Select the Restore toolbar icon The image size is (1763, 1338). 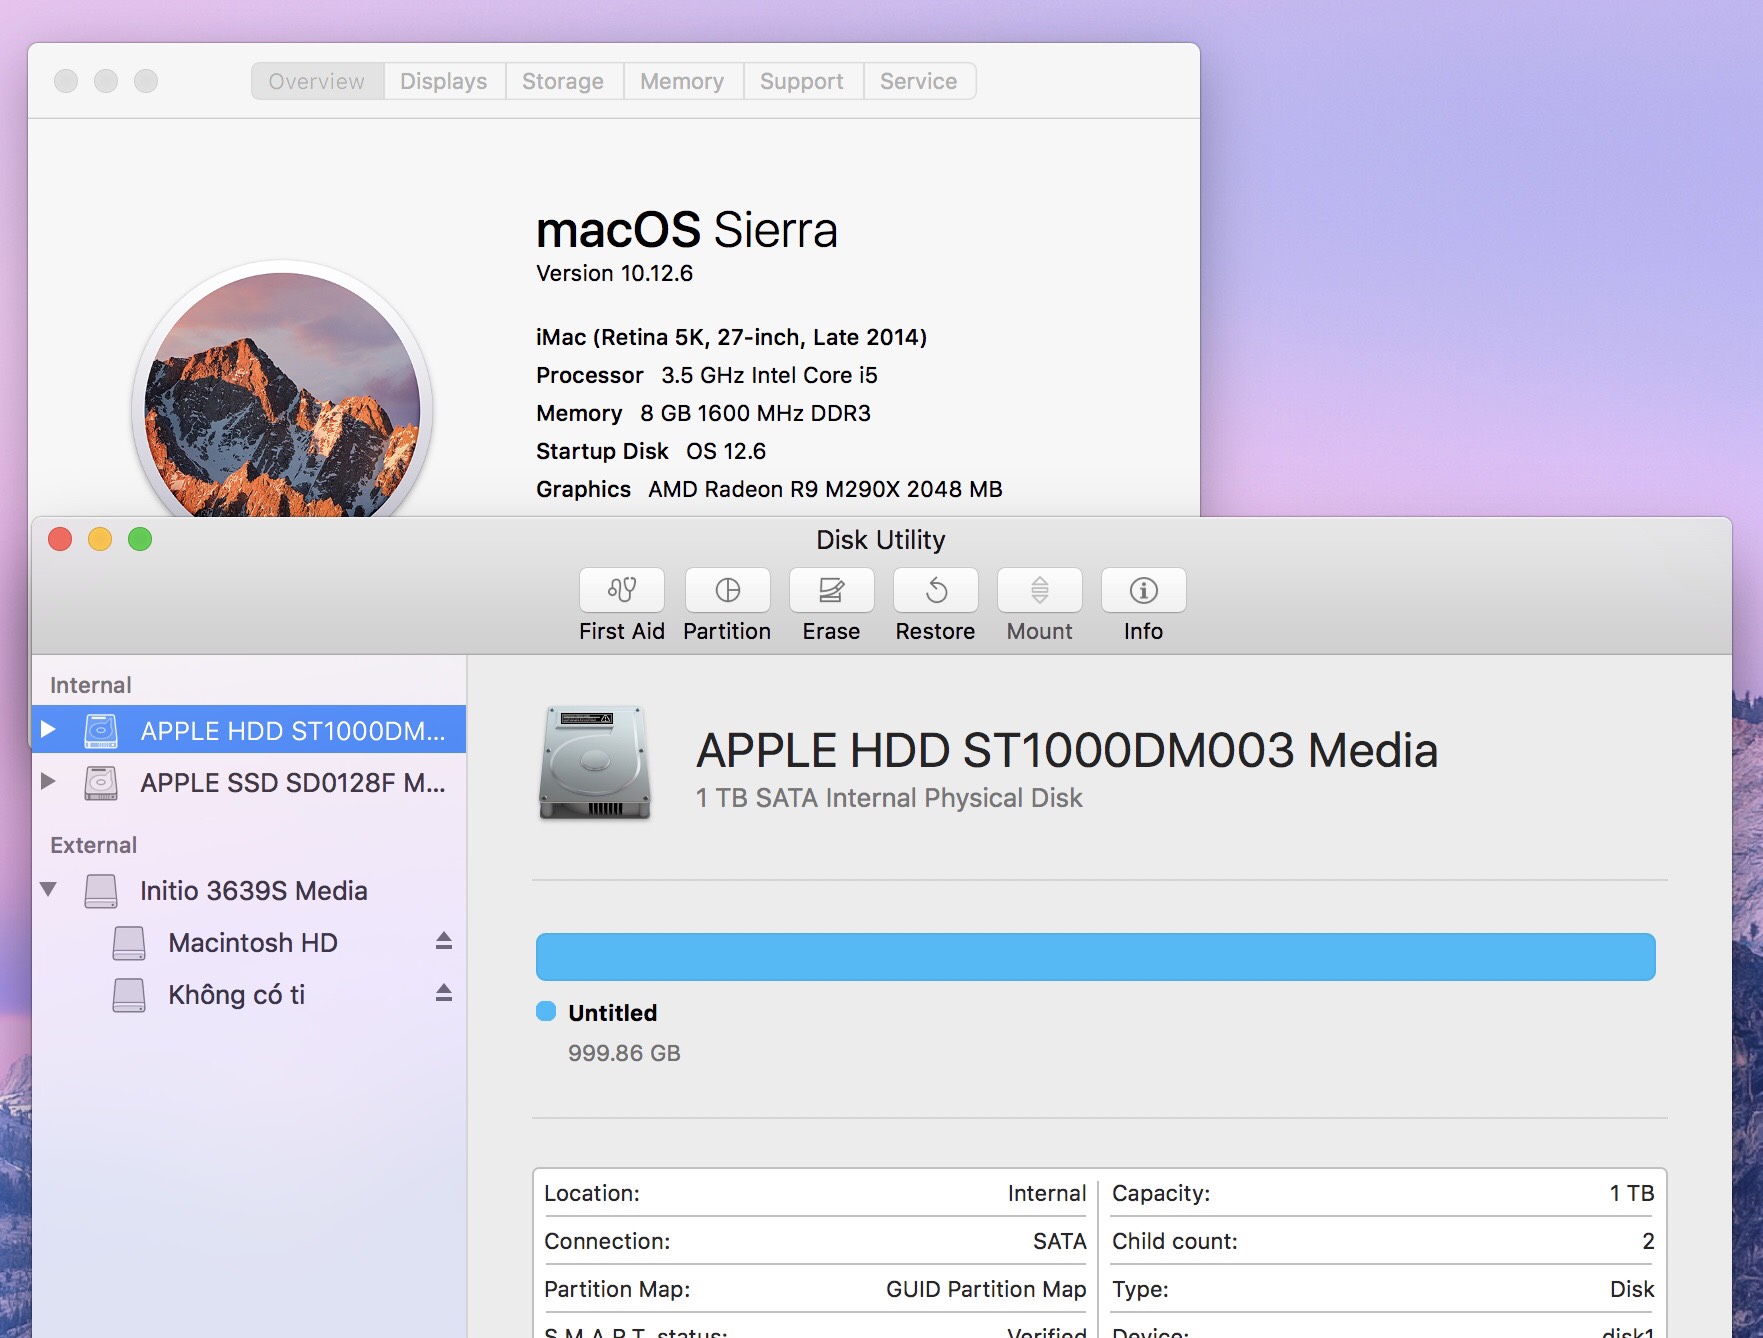tap(936, 590)
